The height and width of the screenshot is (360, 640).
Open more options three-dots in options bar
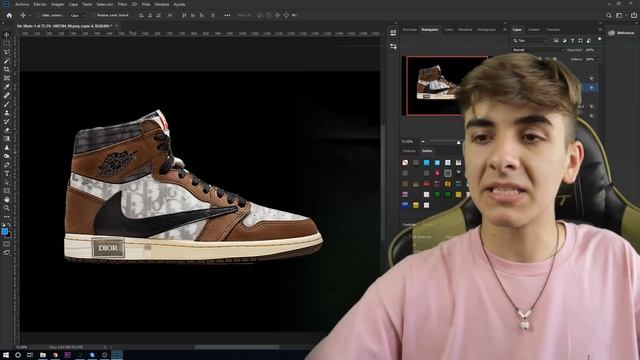tap(227, 16)
